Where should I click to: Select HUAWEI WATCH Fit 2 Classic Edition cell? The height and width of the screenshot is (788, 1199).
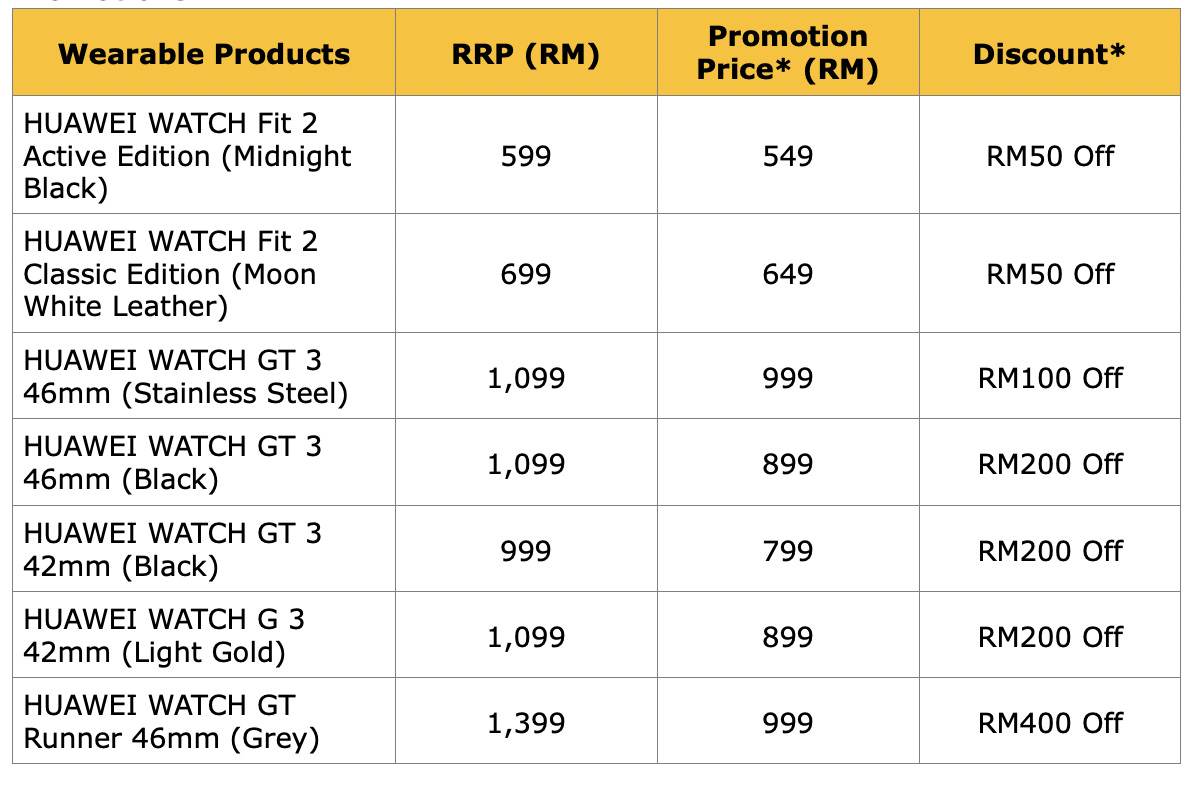pos(204,274)
